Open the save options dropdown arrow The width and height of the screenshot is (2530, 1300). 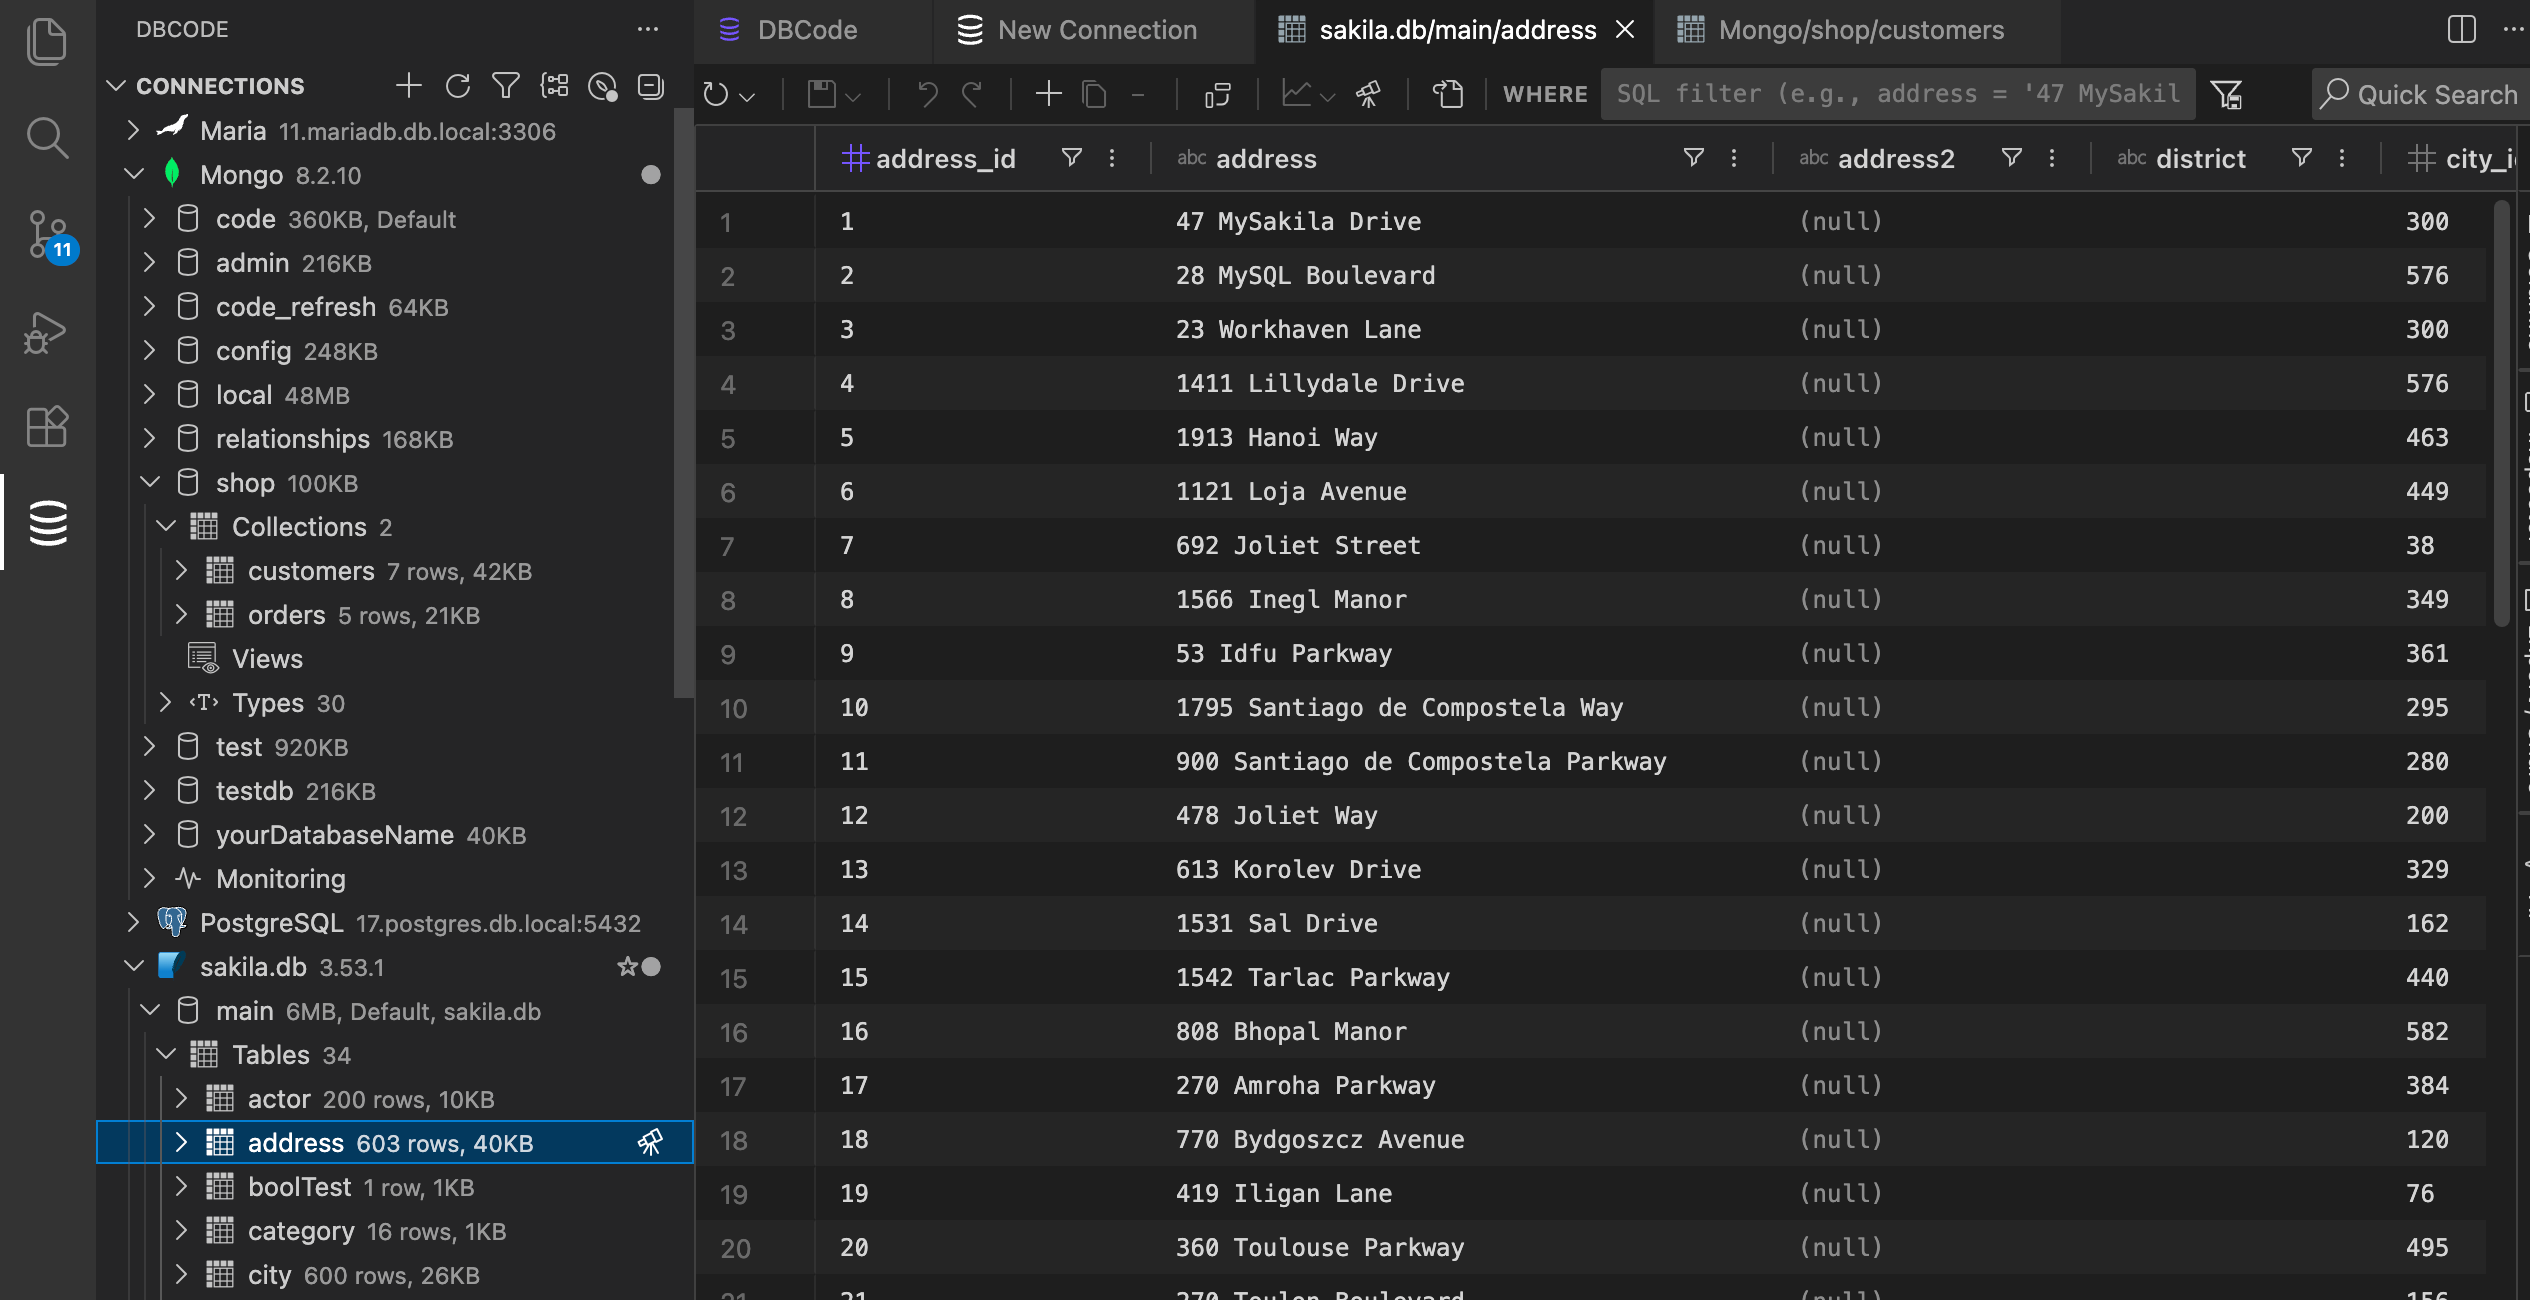(x=853, y=97)
